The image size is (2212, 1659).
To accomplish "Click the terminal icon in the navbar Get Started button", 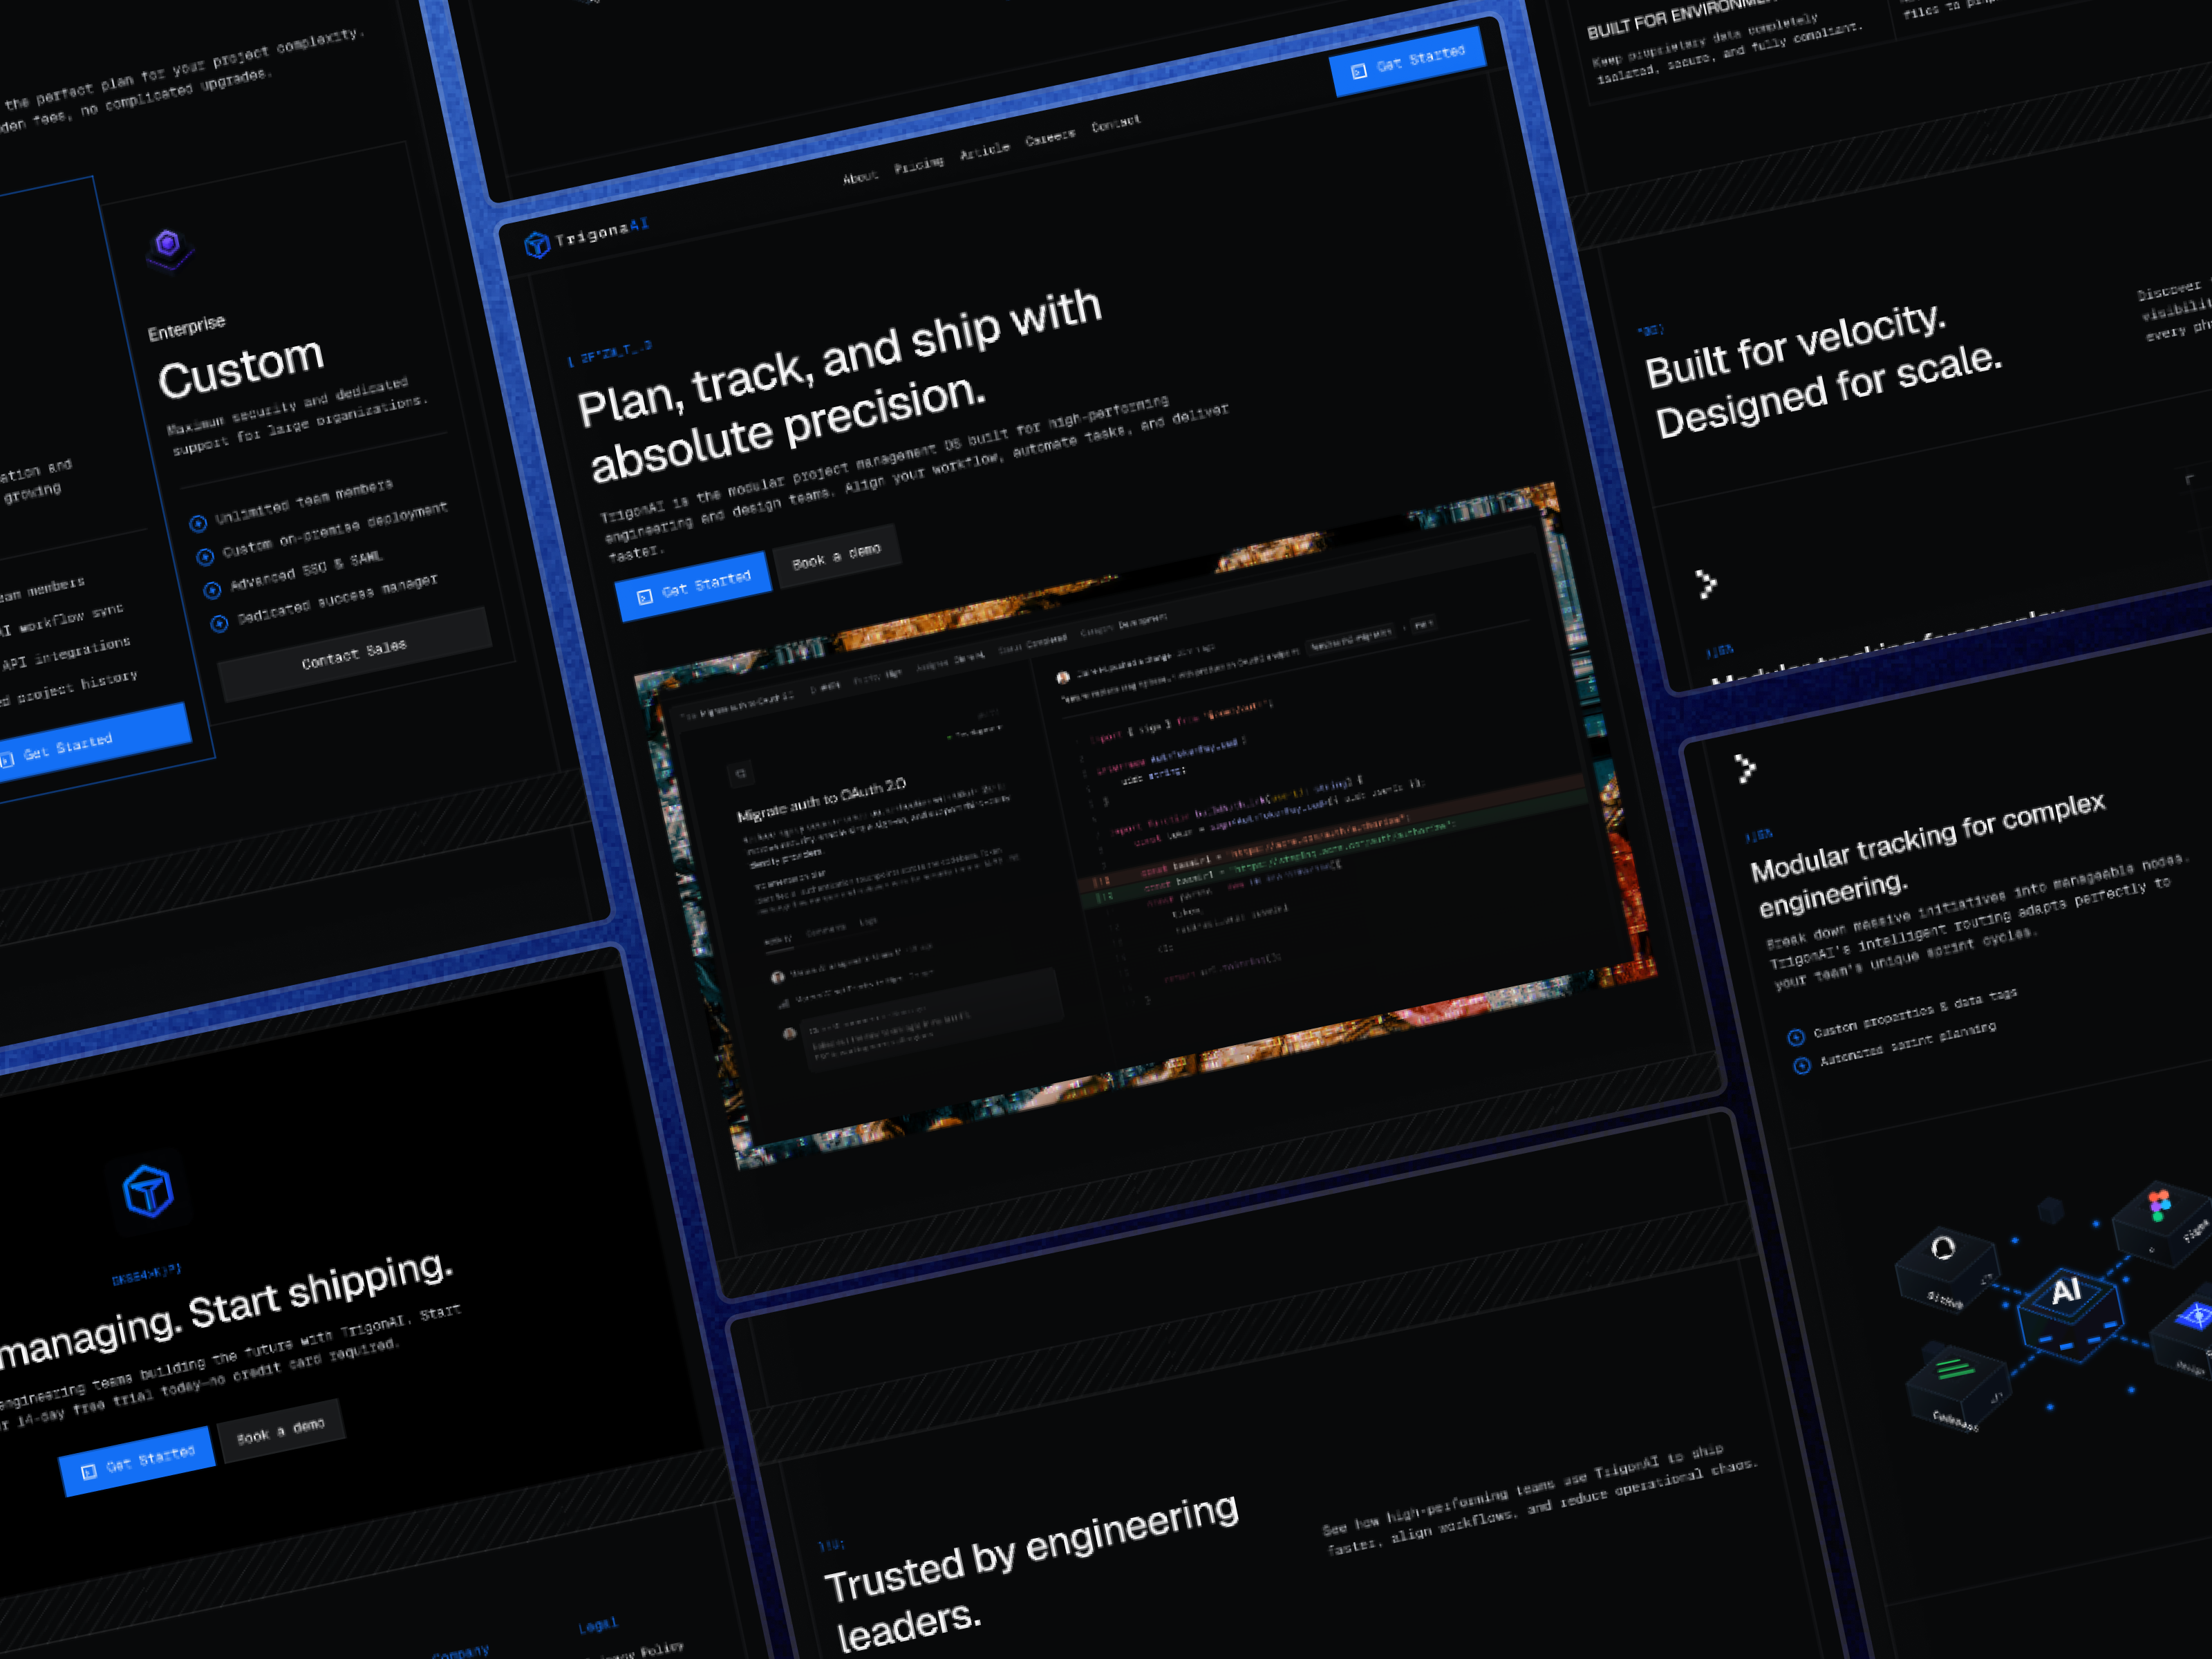I will 1359,71.
